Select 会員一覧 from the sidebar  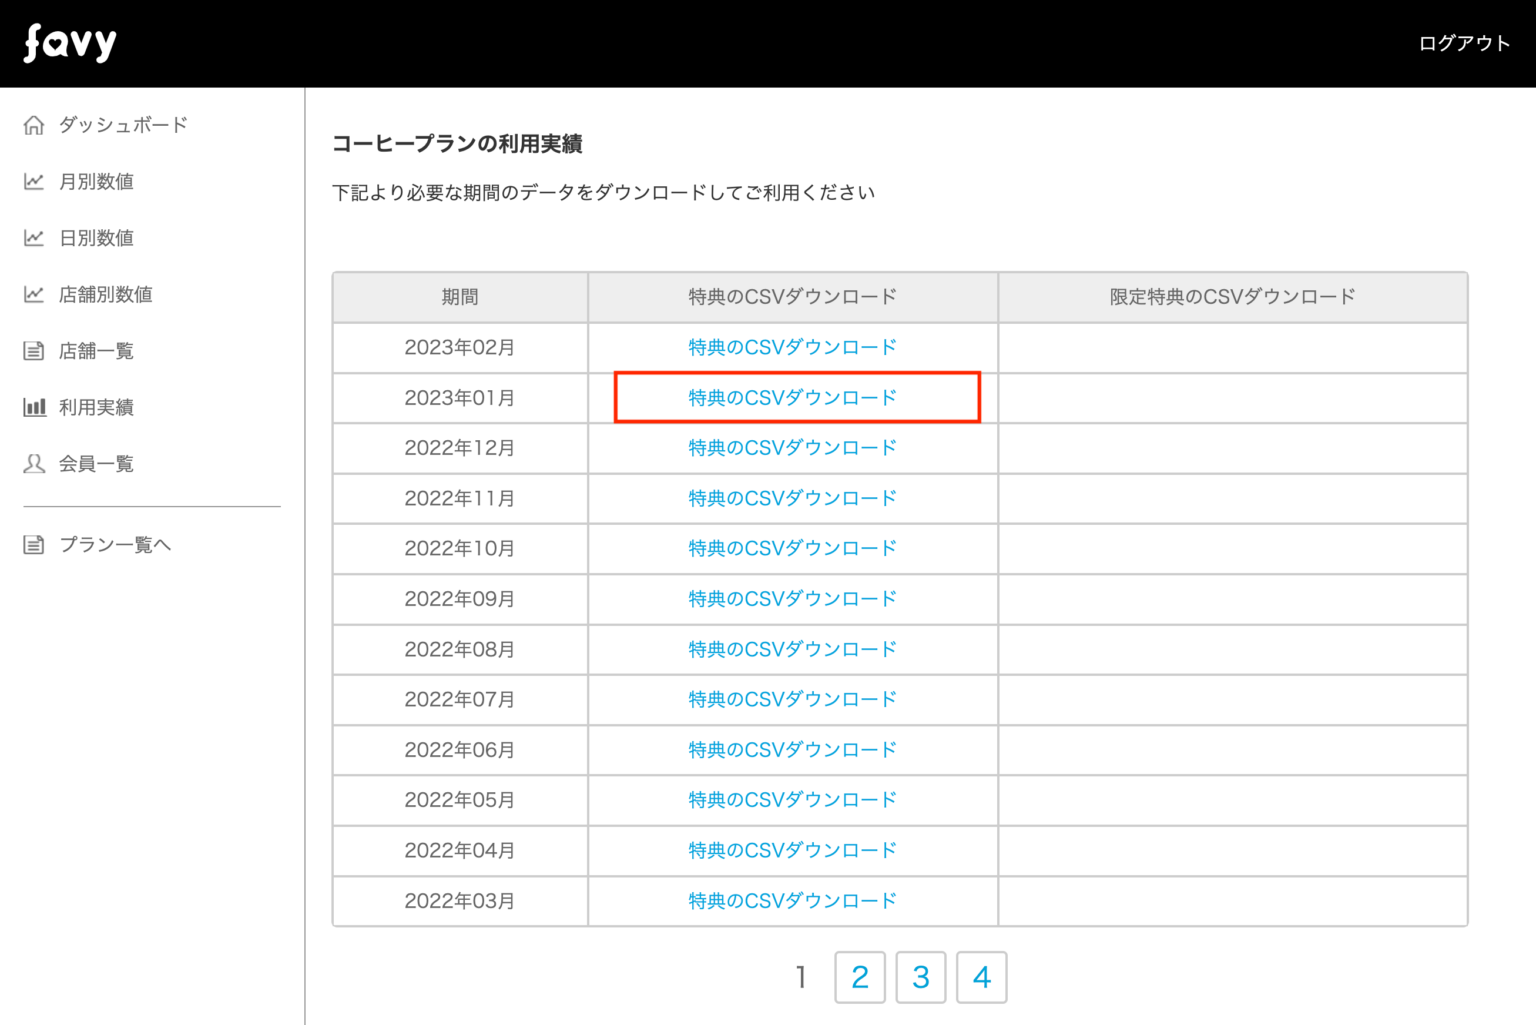97,463
